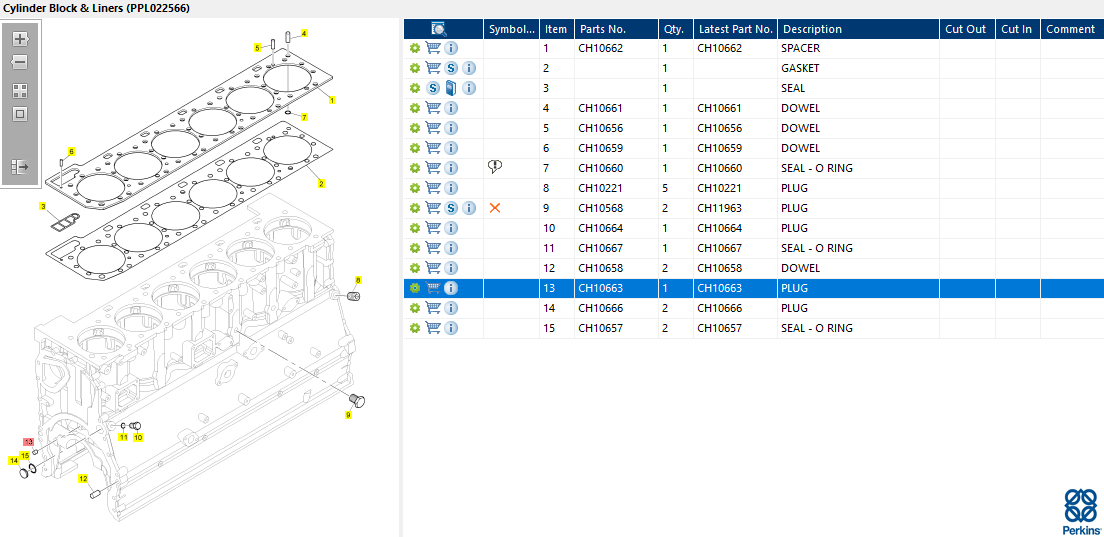This screenshot has width=1104, height=537.
Task: Select row 15 SEAL - O RING
Action: [x=753, y=328]
